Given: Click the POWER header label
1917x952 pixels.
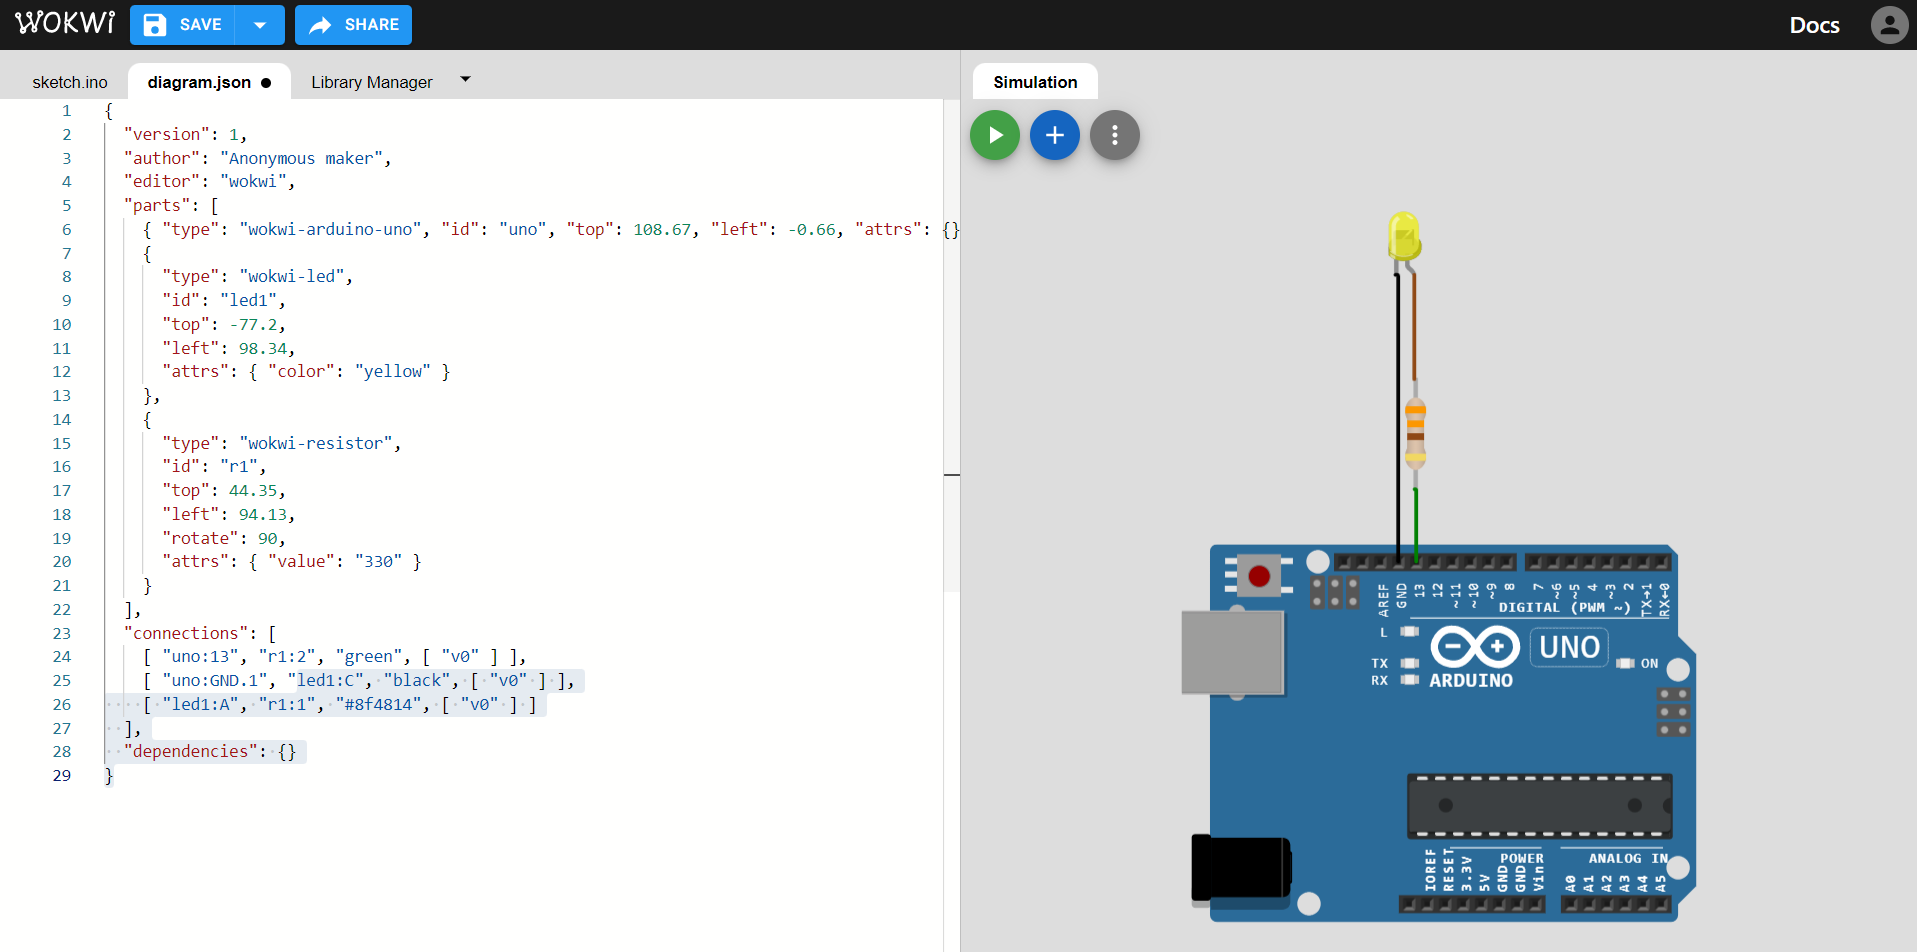Looking at the screenshot, I should tap(1522, 858).
